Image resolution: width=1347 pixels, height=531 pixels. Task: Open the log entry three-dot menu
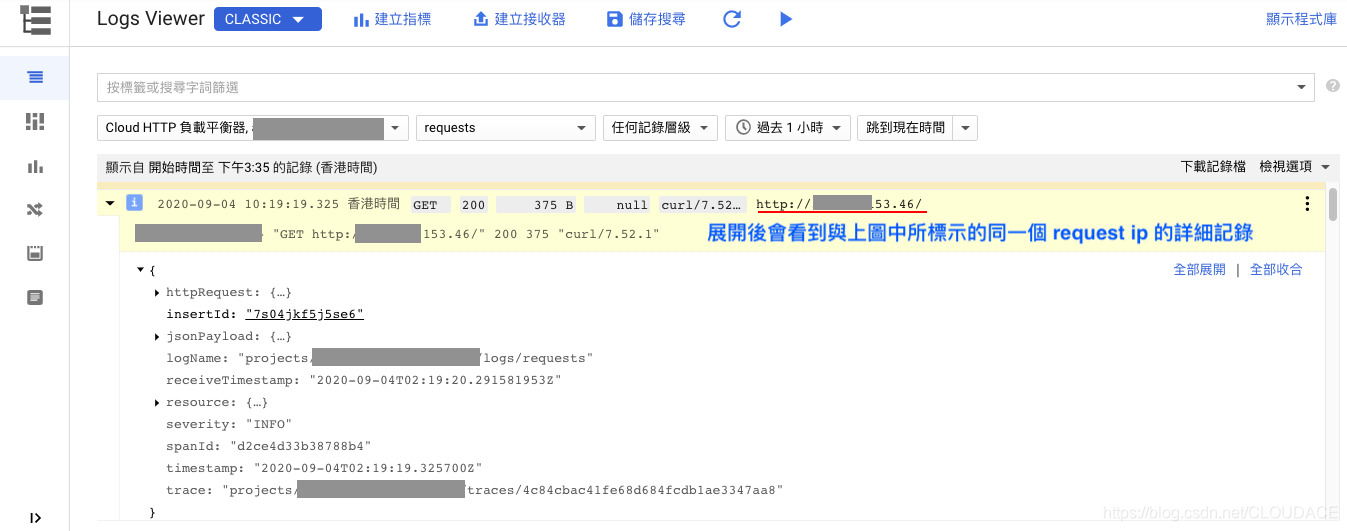coord(1306,204)
